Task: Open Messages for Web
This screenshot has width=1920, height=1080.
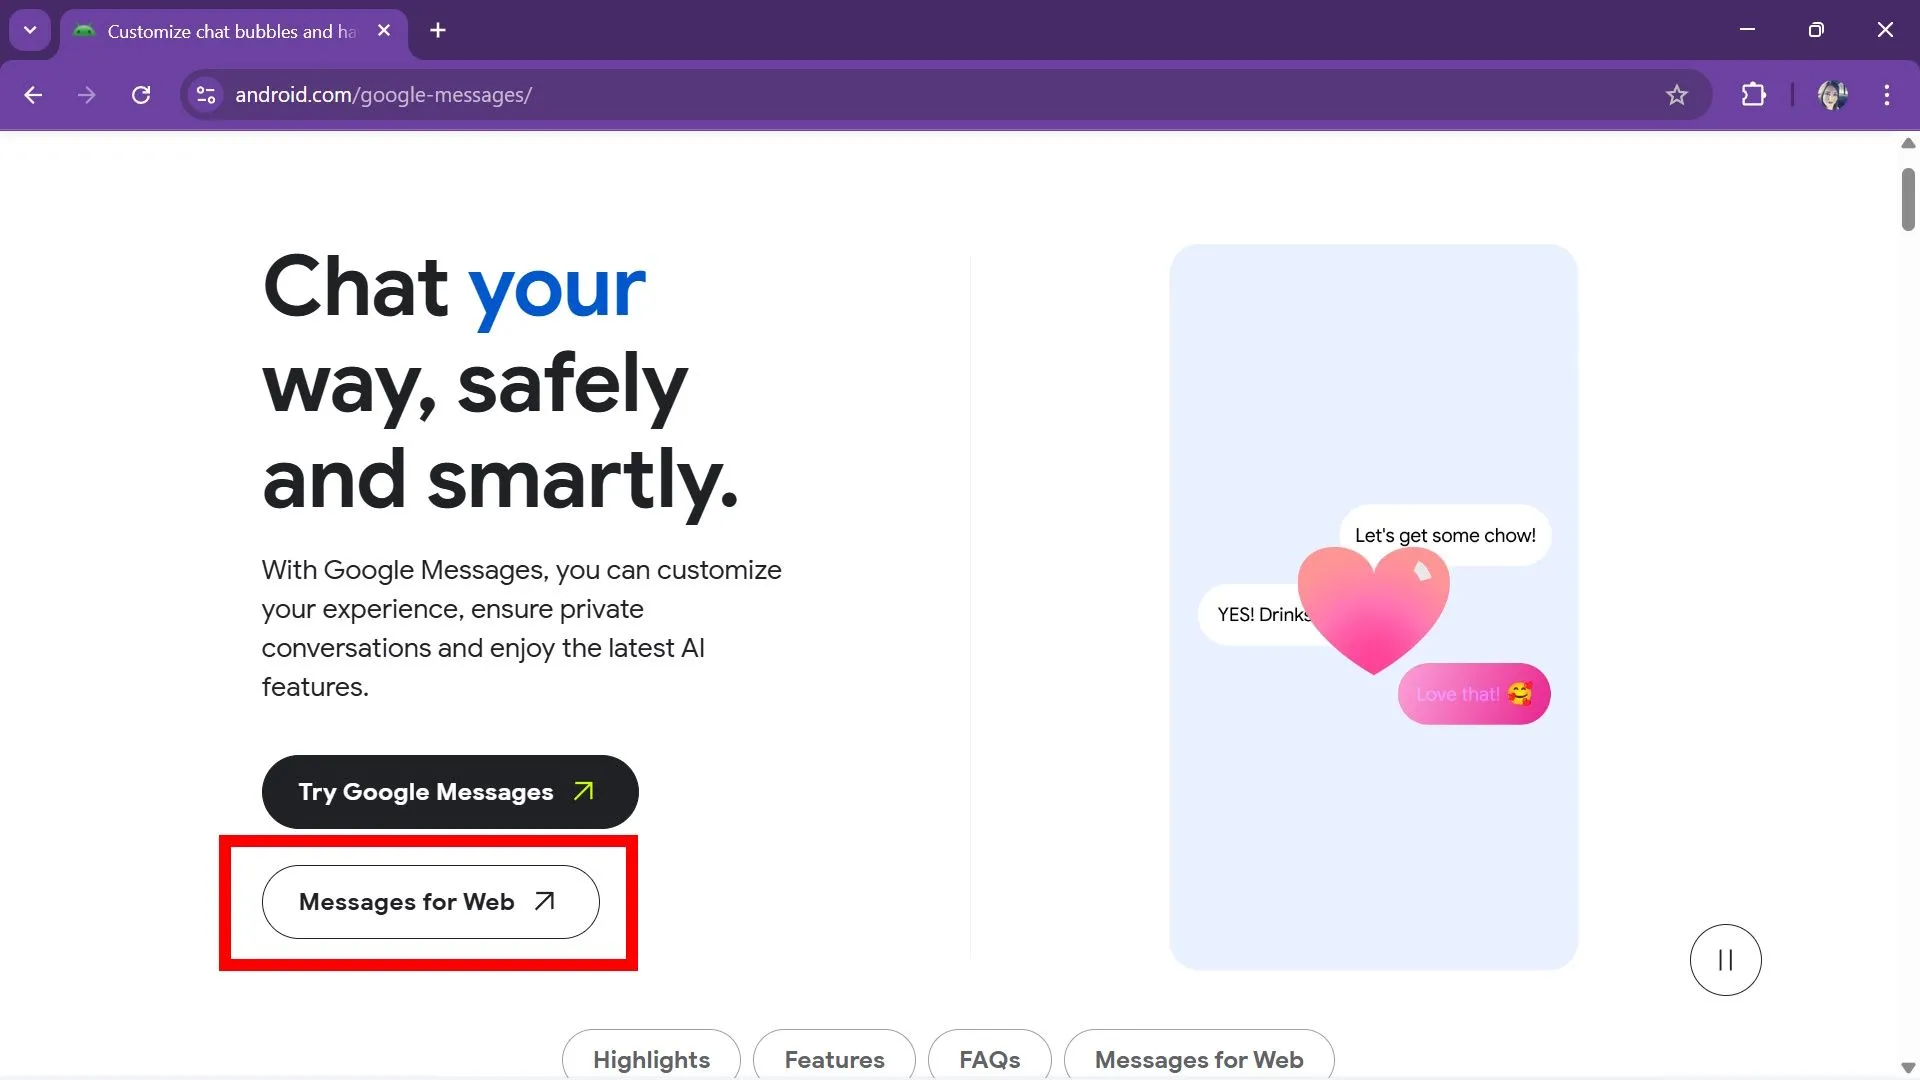Action: point(429,901)
